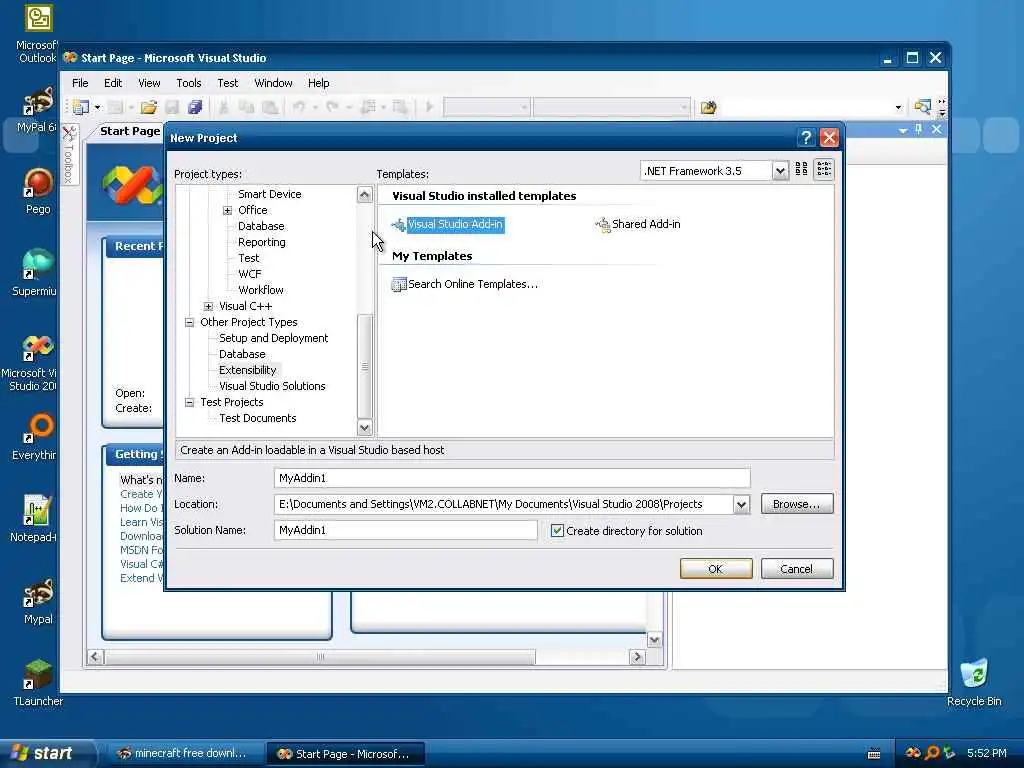The image size is (1024, 768).
Task: Select Reporting project type
Action: (x=262, y=242)
